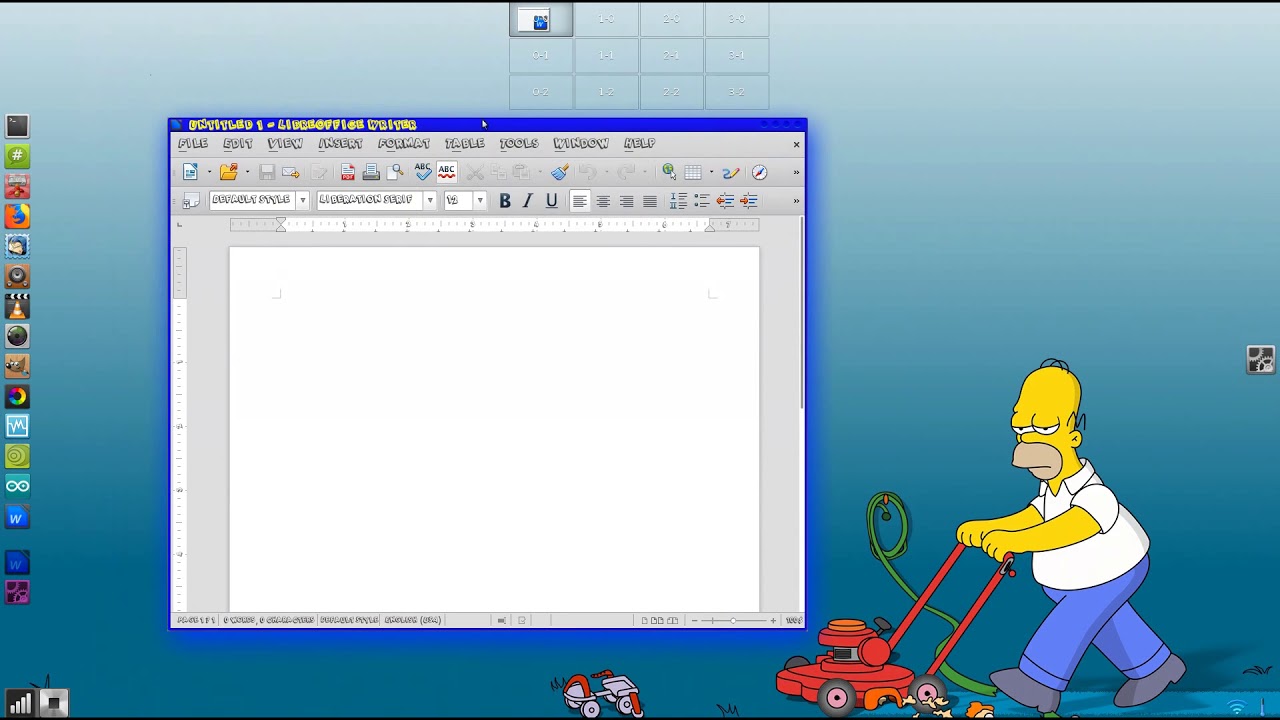
Task: Show the Draw functions toolbar
Action: click(x=731, y=172)
